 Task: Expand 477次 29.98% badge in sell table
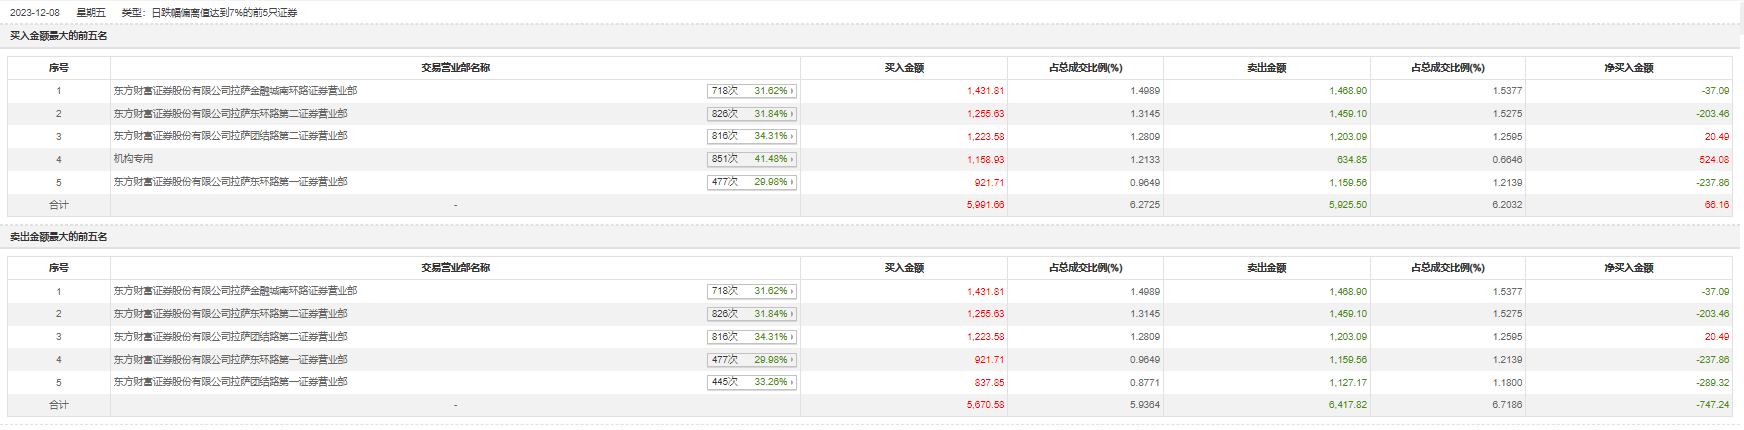pos(752,359)
